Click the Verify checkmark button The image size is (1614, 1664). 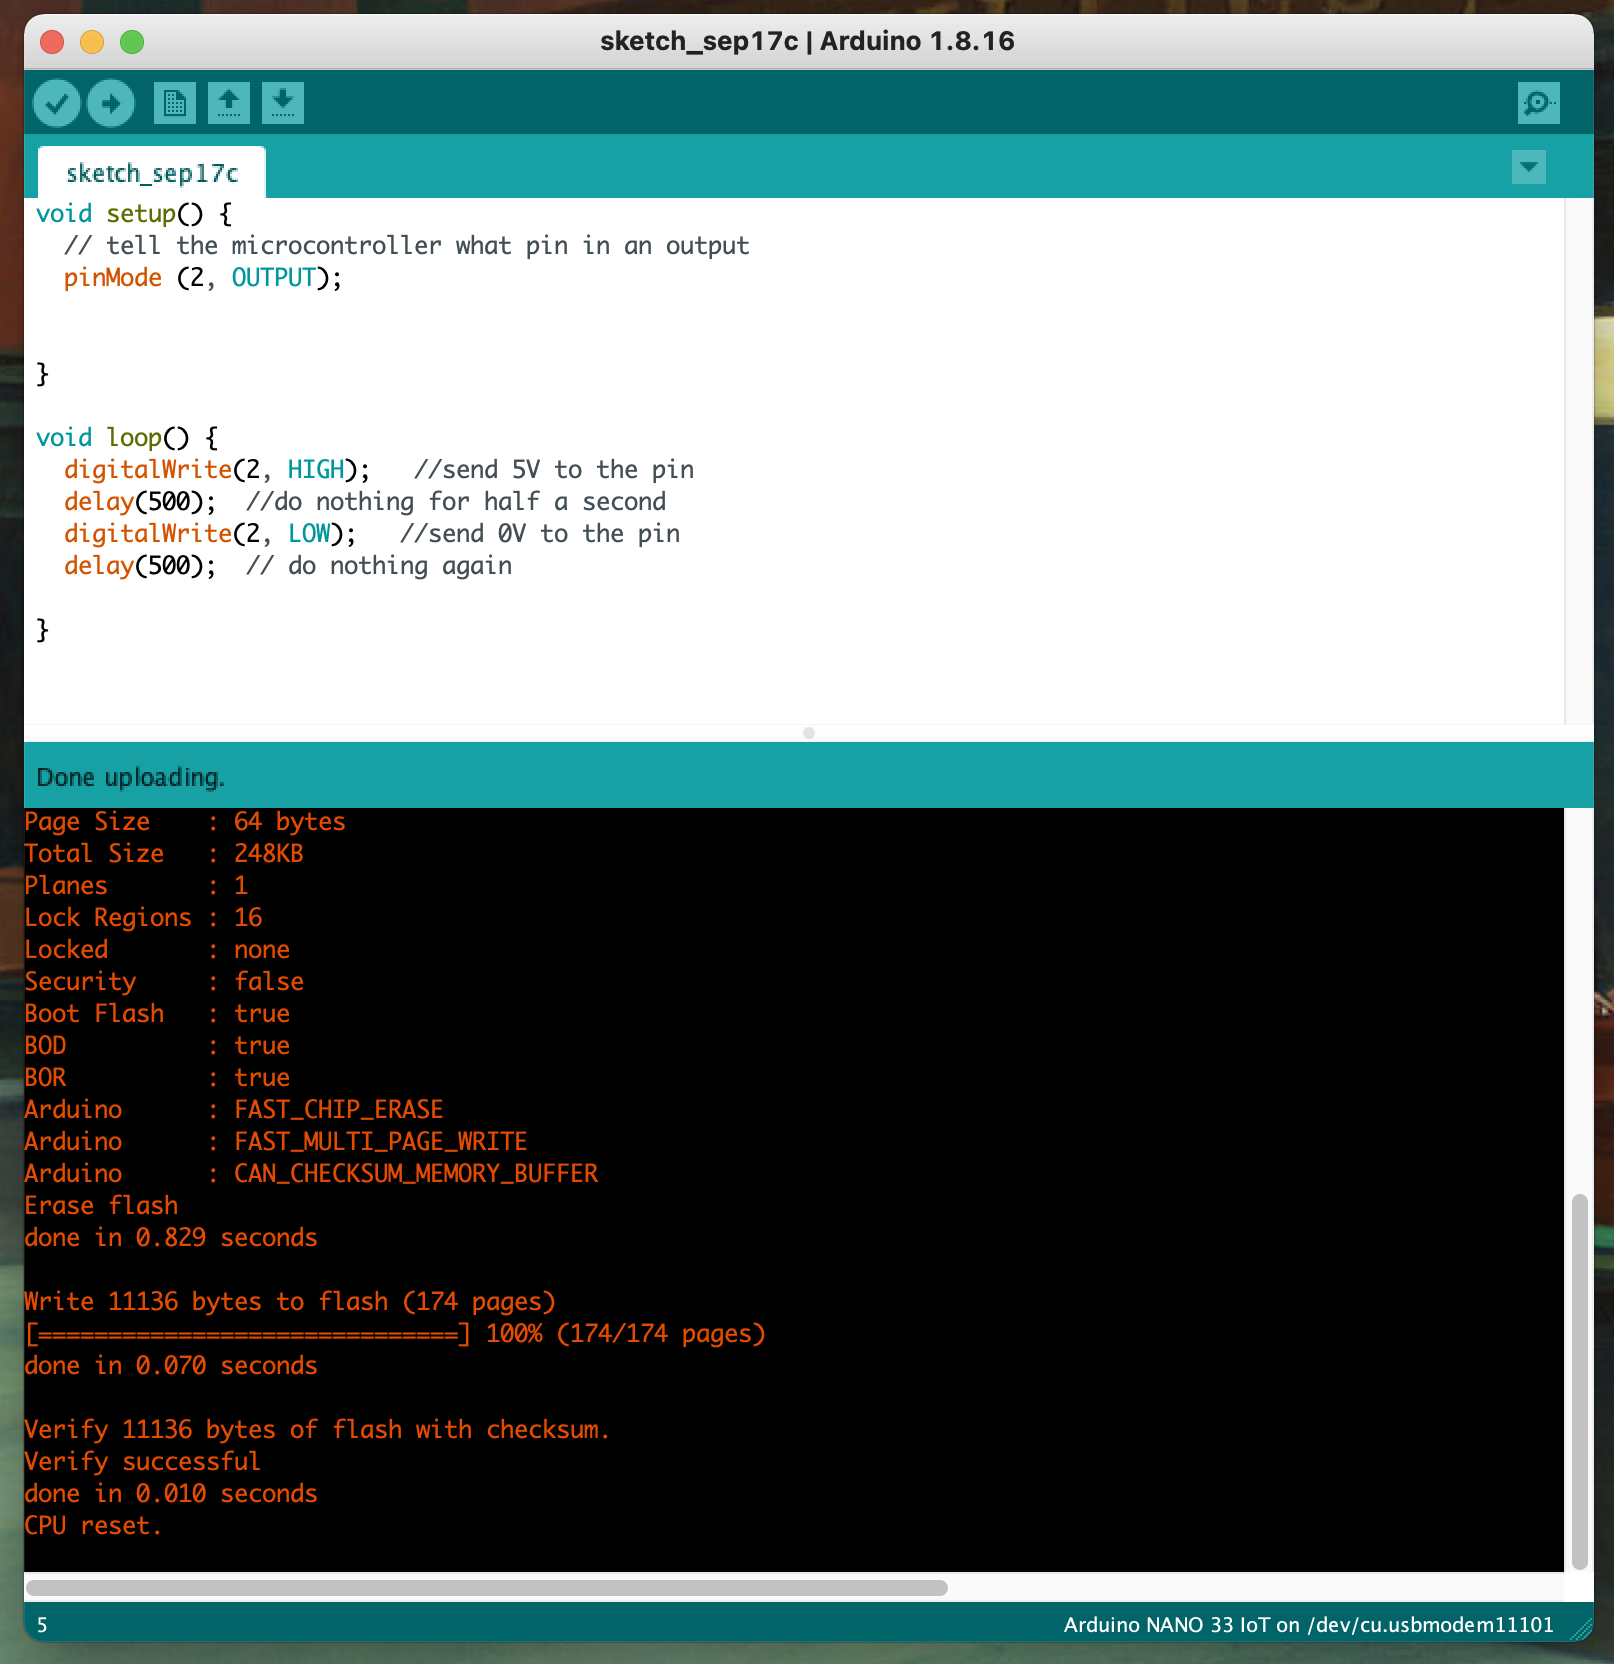click(x=57, y=103)
